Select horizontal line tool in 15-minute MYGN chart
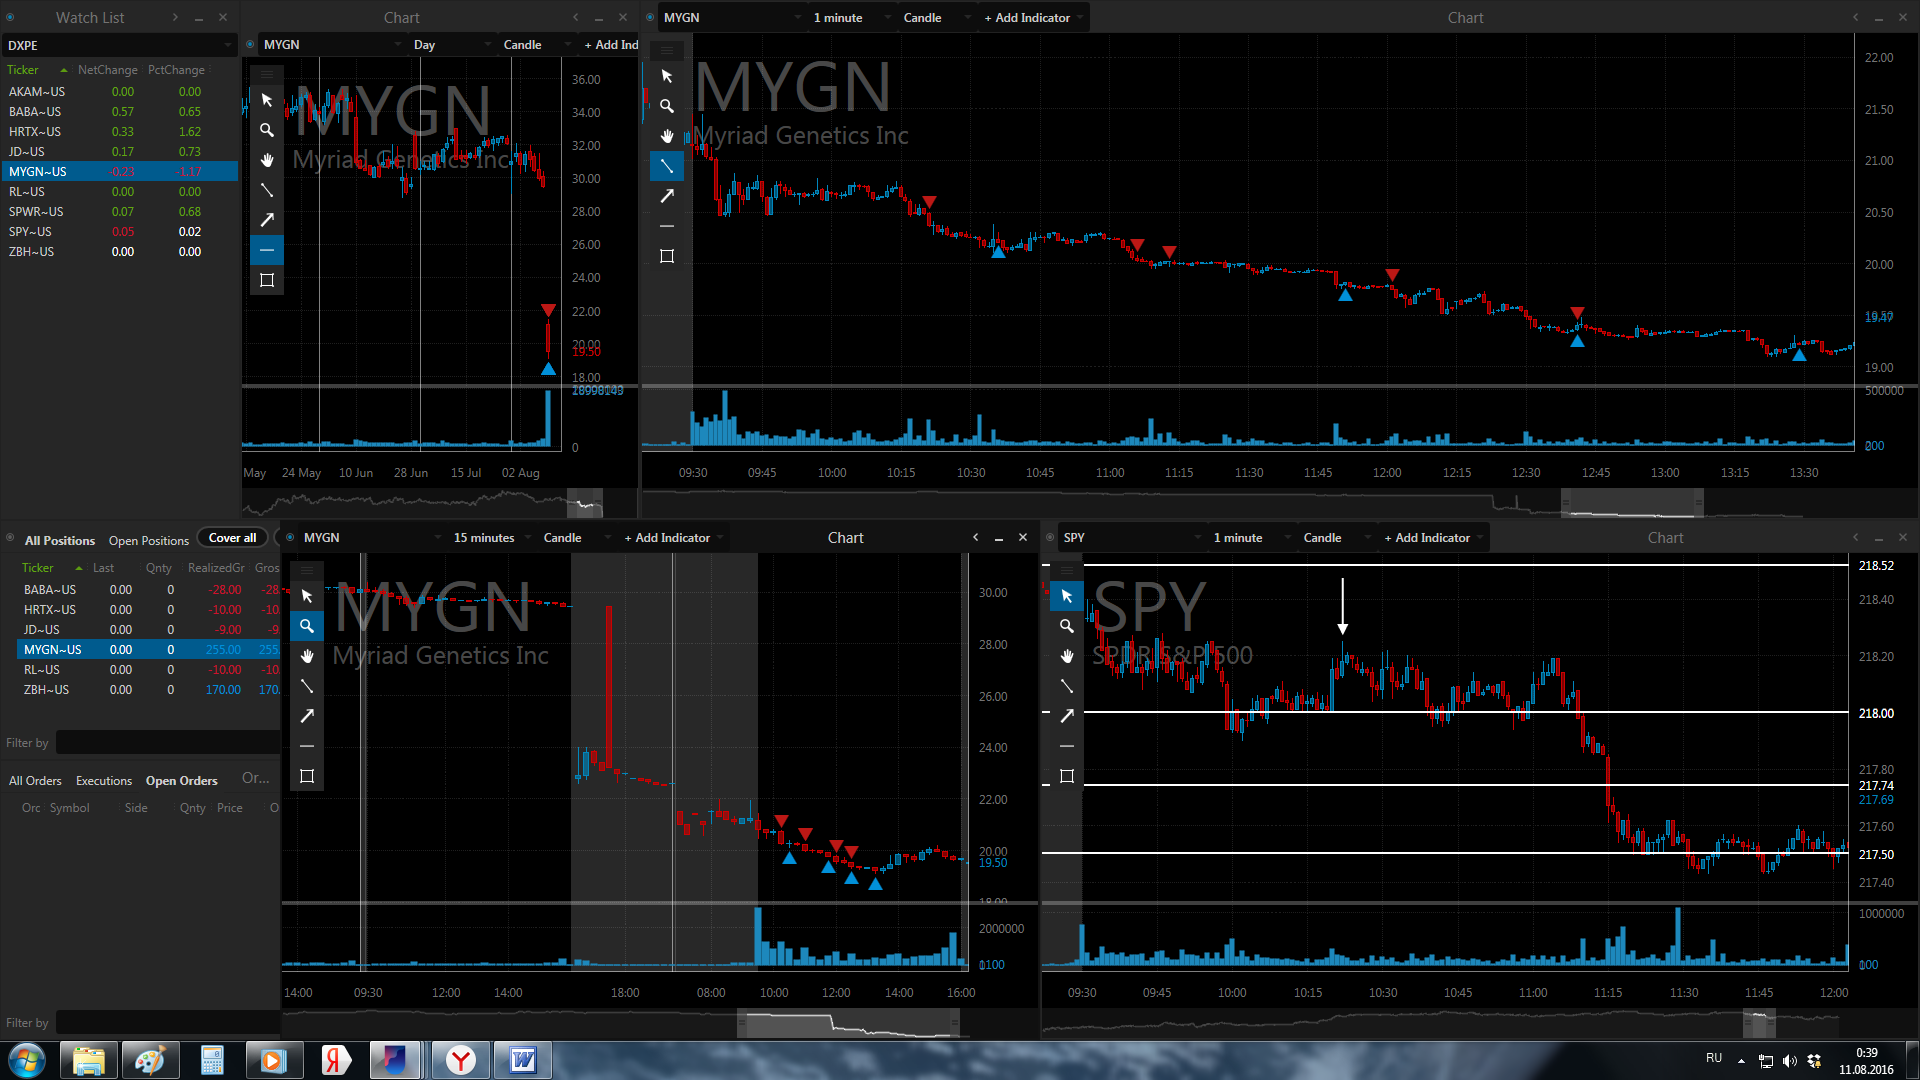The width and height of the screenshot is (1920, 1080). click(x=307, y=746)
